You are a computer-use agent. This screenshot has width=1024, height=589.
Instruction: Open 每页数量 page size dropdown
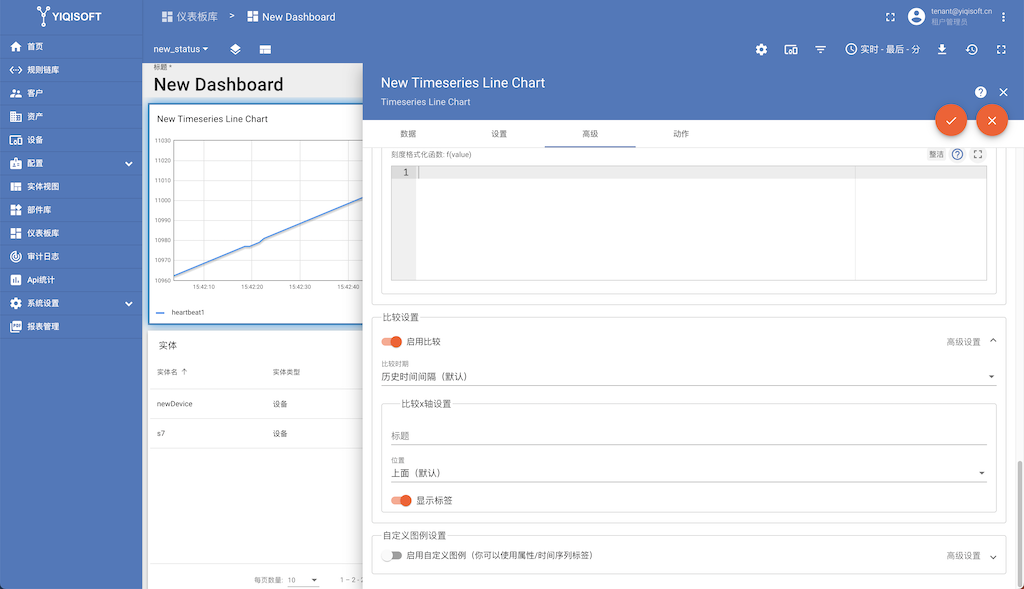coord(303,580)
